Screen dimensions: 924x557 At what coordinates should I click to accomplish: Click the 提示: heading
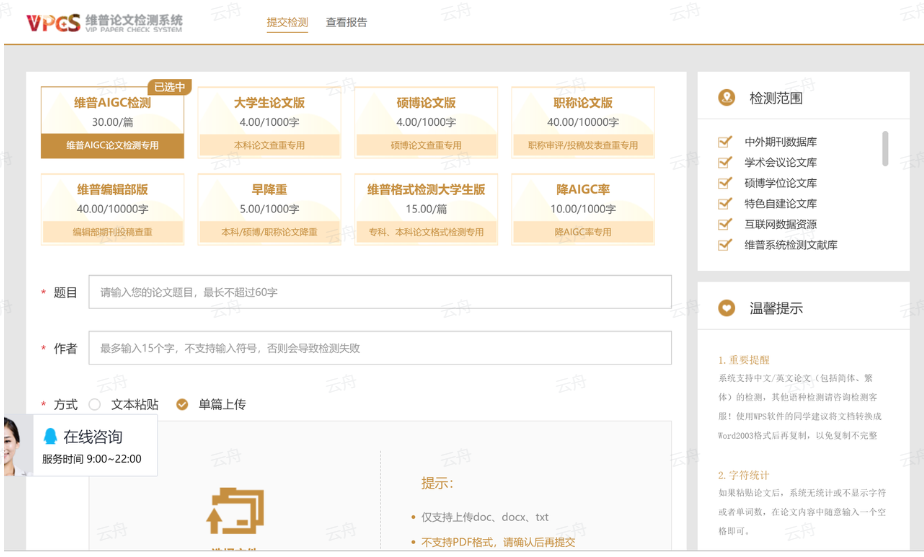pyautogui.click(x=437, y=483)
